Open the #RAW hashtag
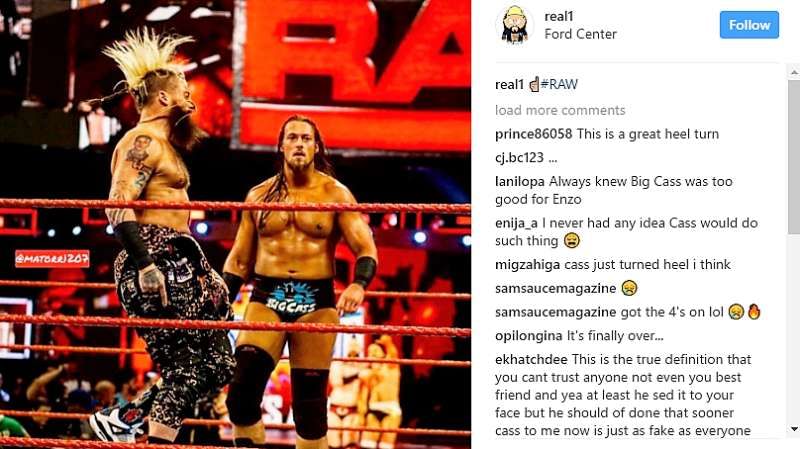 click(559, 84)
